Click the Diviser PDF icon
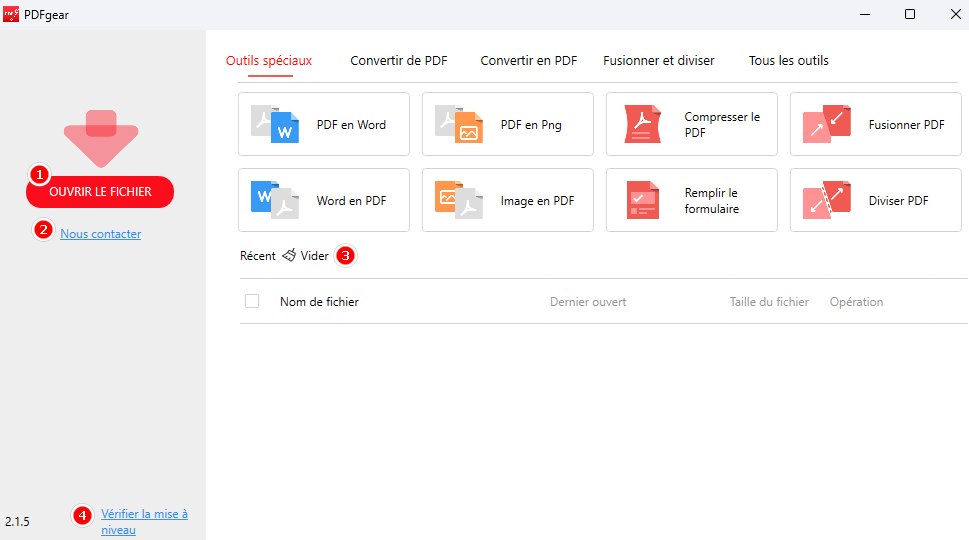This screenshot has height=540, width=969. pos(827,200)
